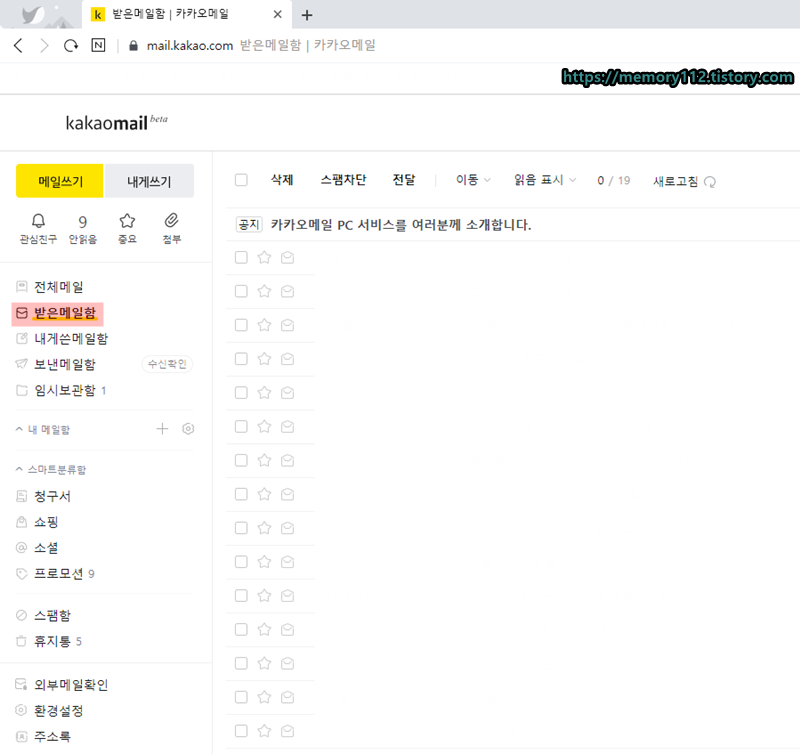Open mailbox settings gear icon in 내 메일함
The height and width of the screenshot is (754, 800).
[188, 429]
